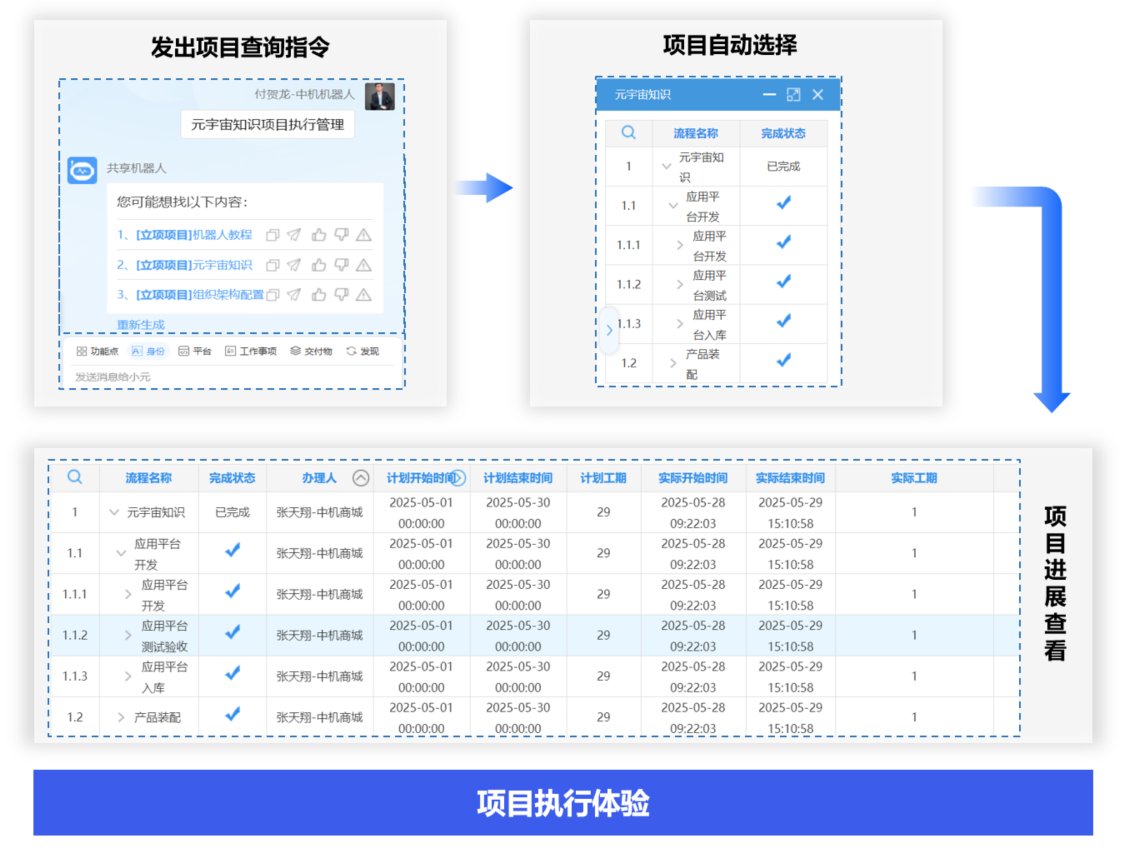Click copy icon next to 机器人教程
The height and width of the screenshot is (854, 1136).
272,235
